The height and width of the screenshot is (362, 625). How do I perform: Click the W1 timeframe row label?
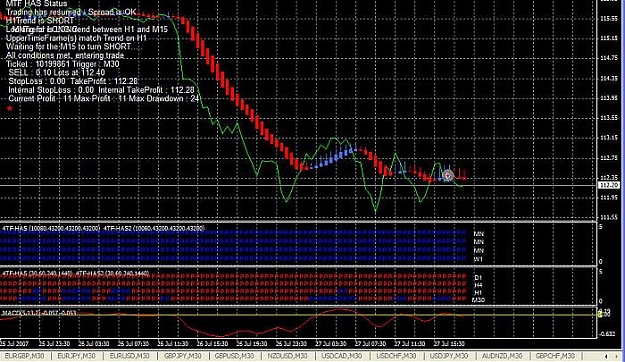point(478,259)
